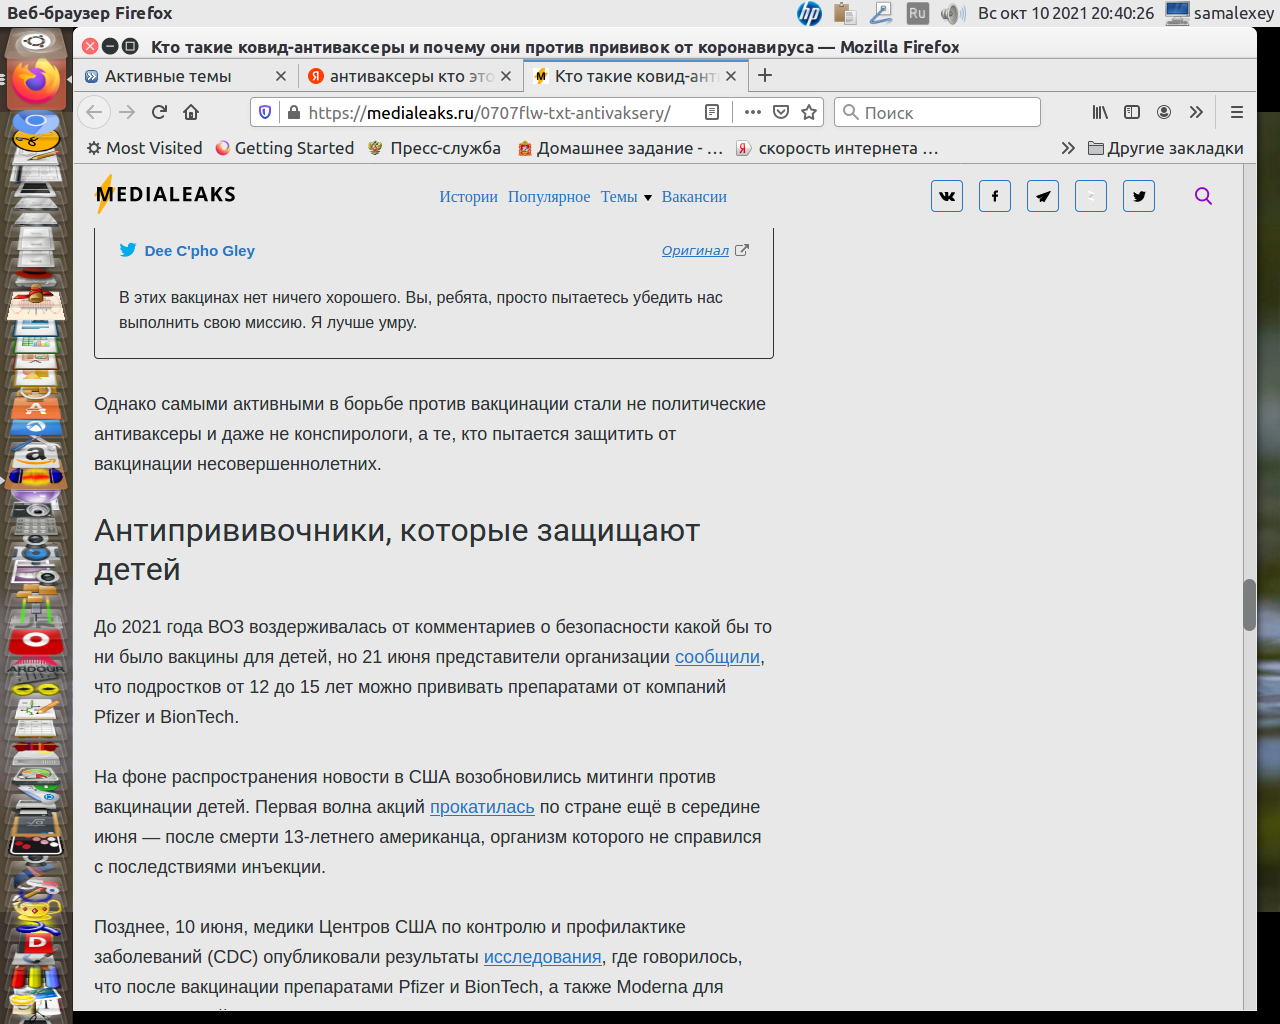Image resolution: width=1280 pixels, height=1024 pixels.
Task: Open Medialeaks Twitter page icon
Action: point(1139,196)
